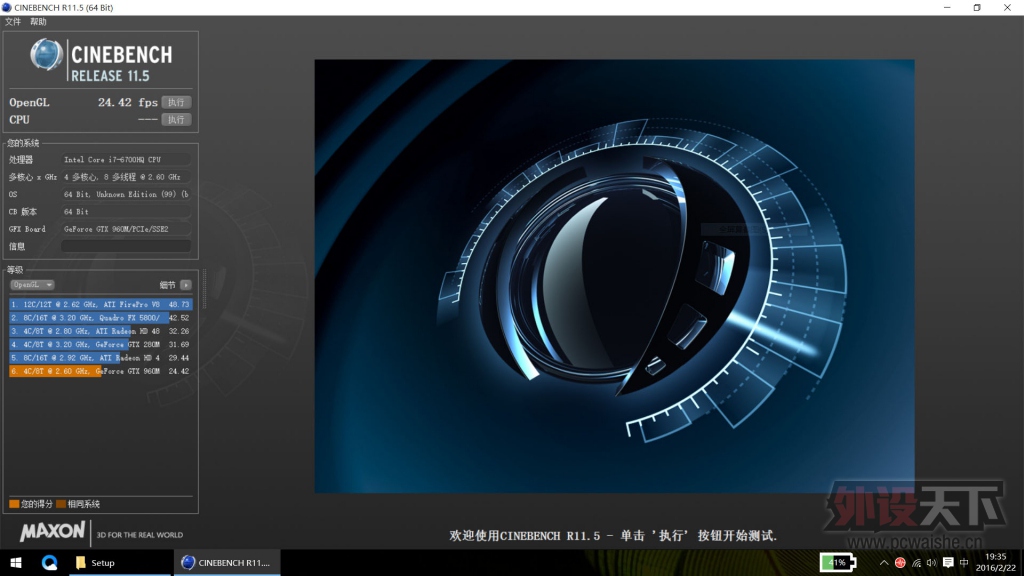Click the 24.42 fps OpenGL score

coord(127,103)
